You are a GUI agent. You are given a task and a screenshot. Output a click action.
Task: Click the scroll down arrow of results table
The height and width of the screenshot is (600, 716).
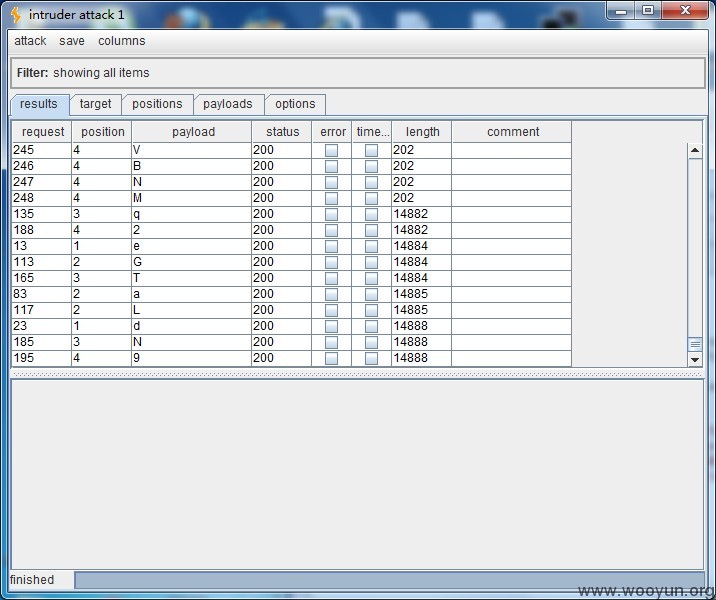pyautogui.click(x=695, y=359)
